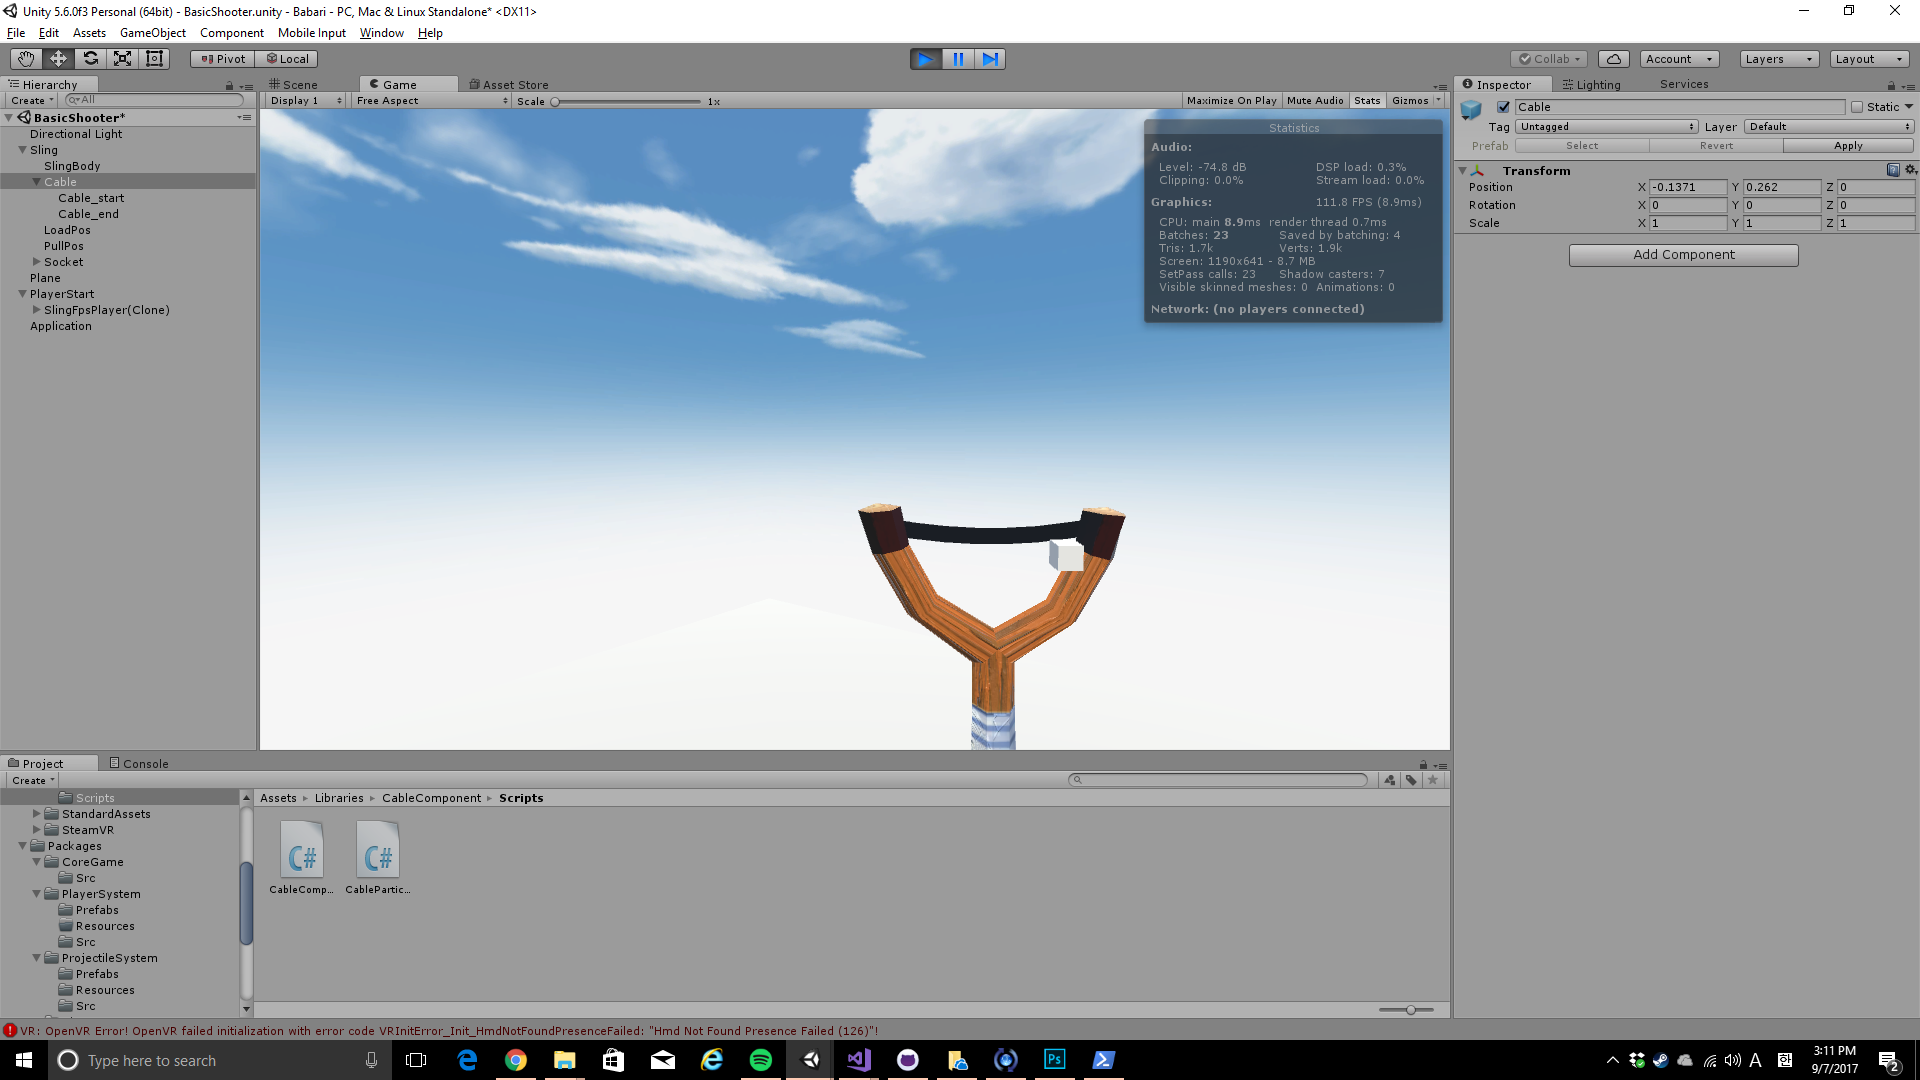Open Unity Cloud services via cloud icon

[1614, 58]
